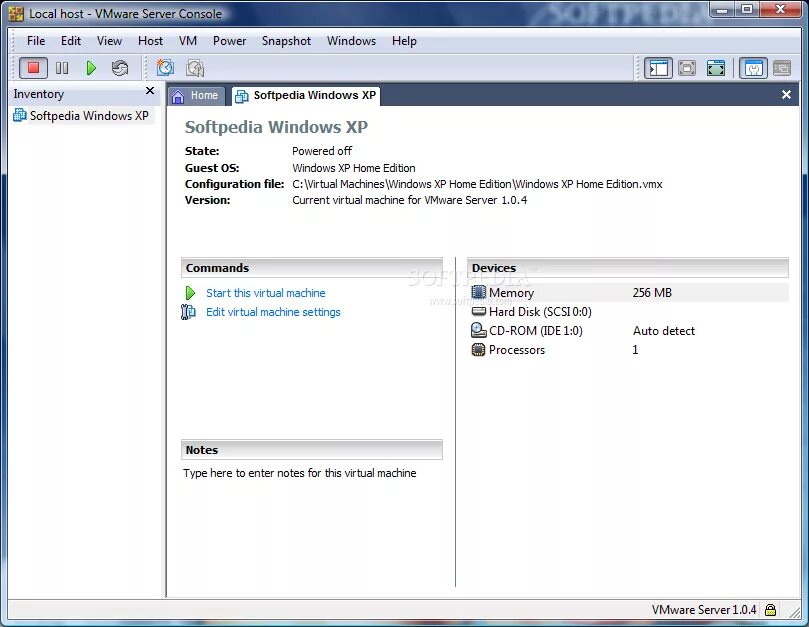Select the Processors device row
The width and height of the screenshot is (809, 627).
click(628, 350)
